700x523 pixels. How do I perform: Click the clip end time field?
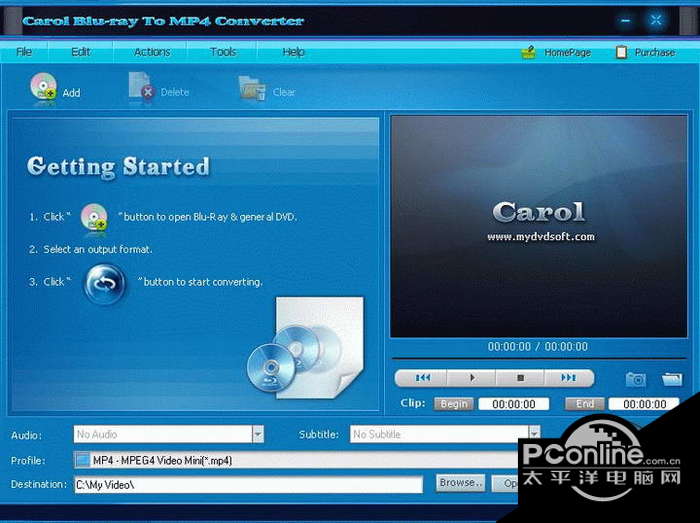(644, 404)
